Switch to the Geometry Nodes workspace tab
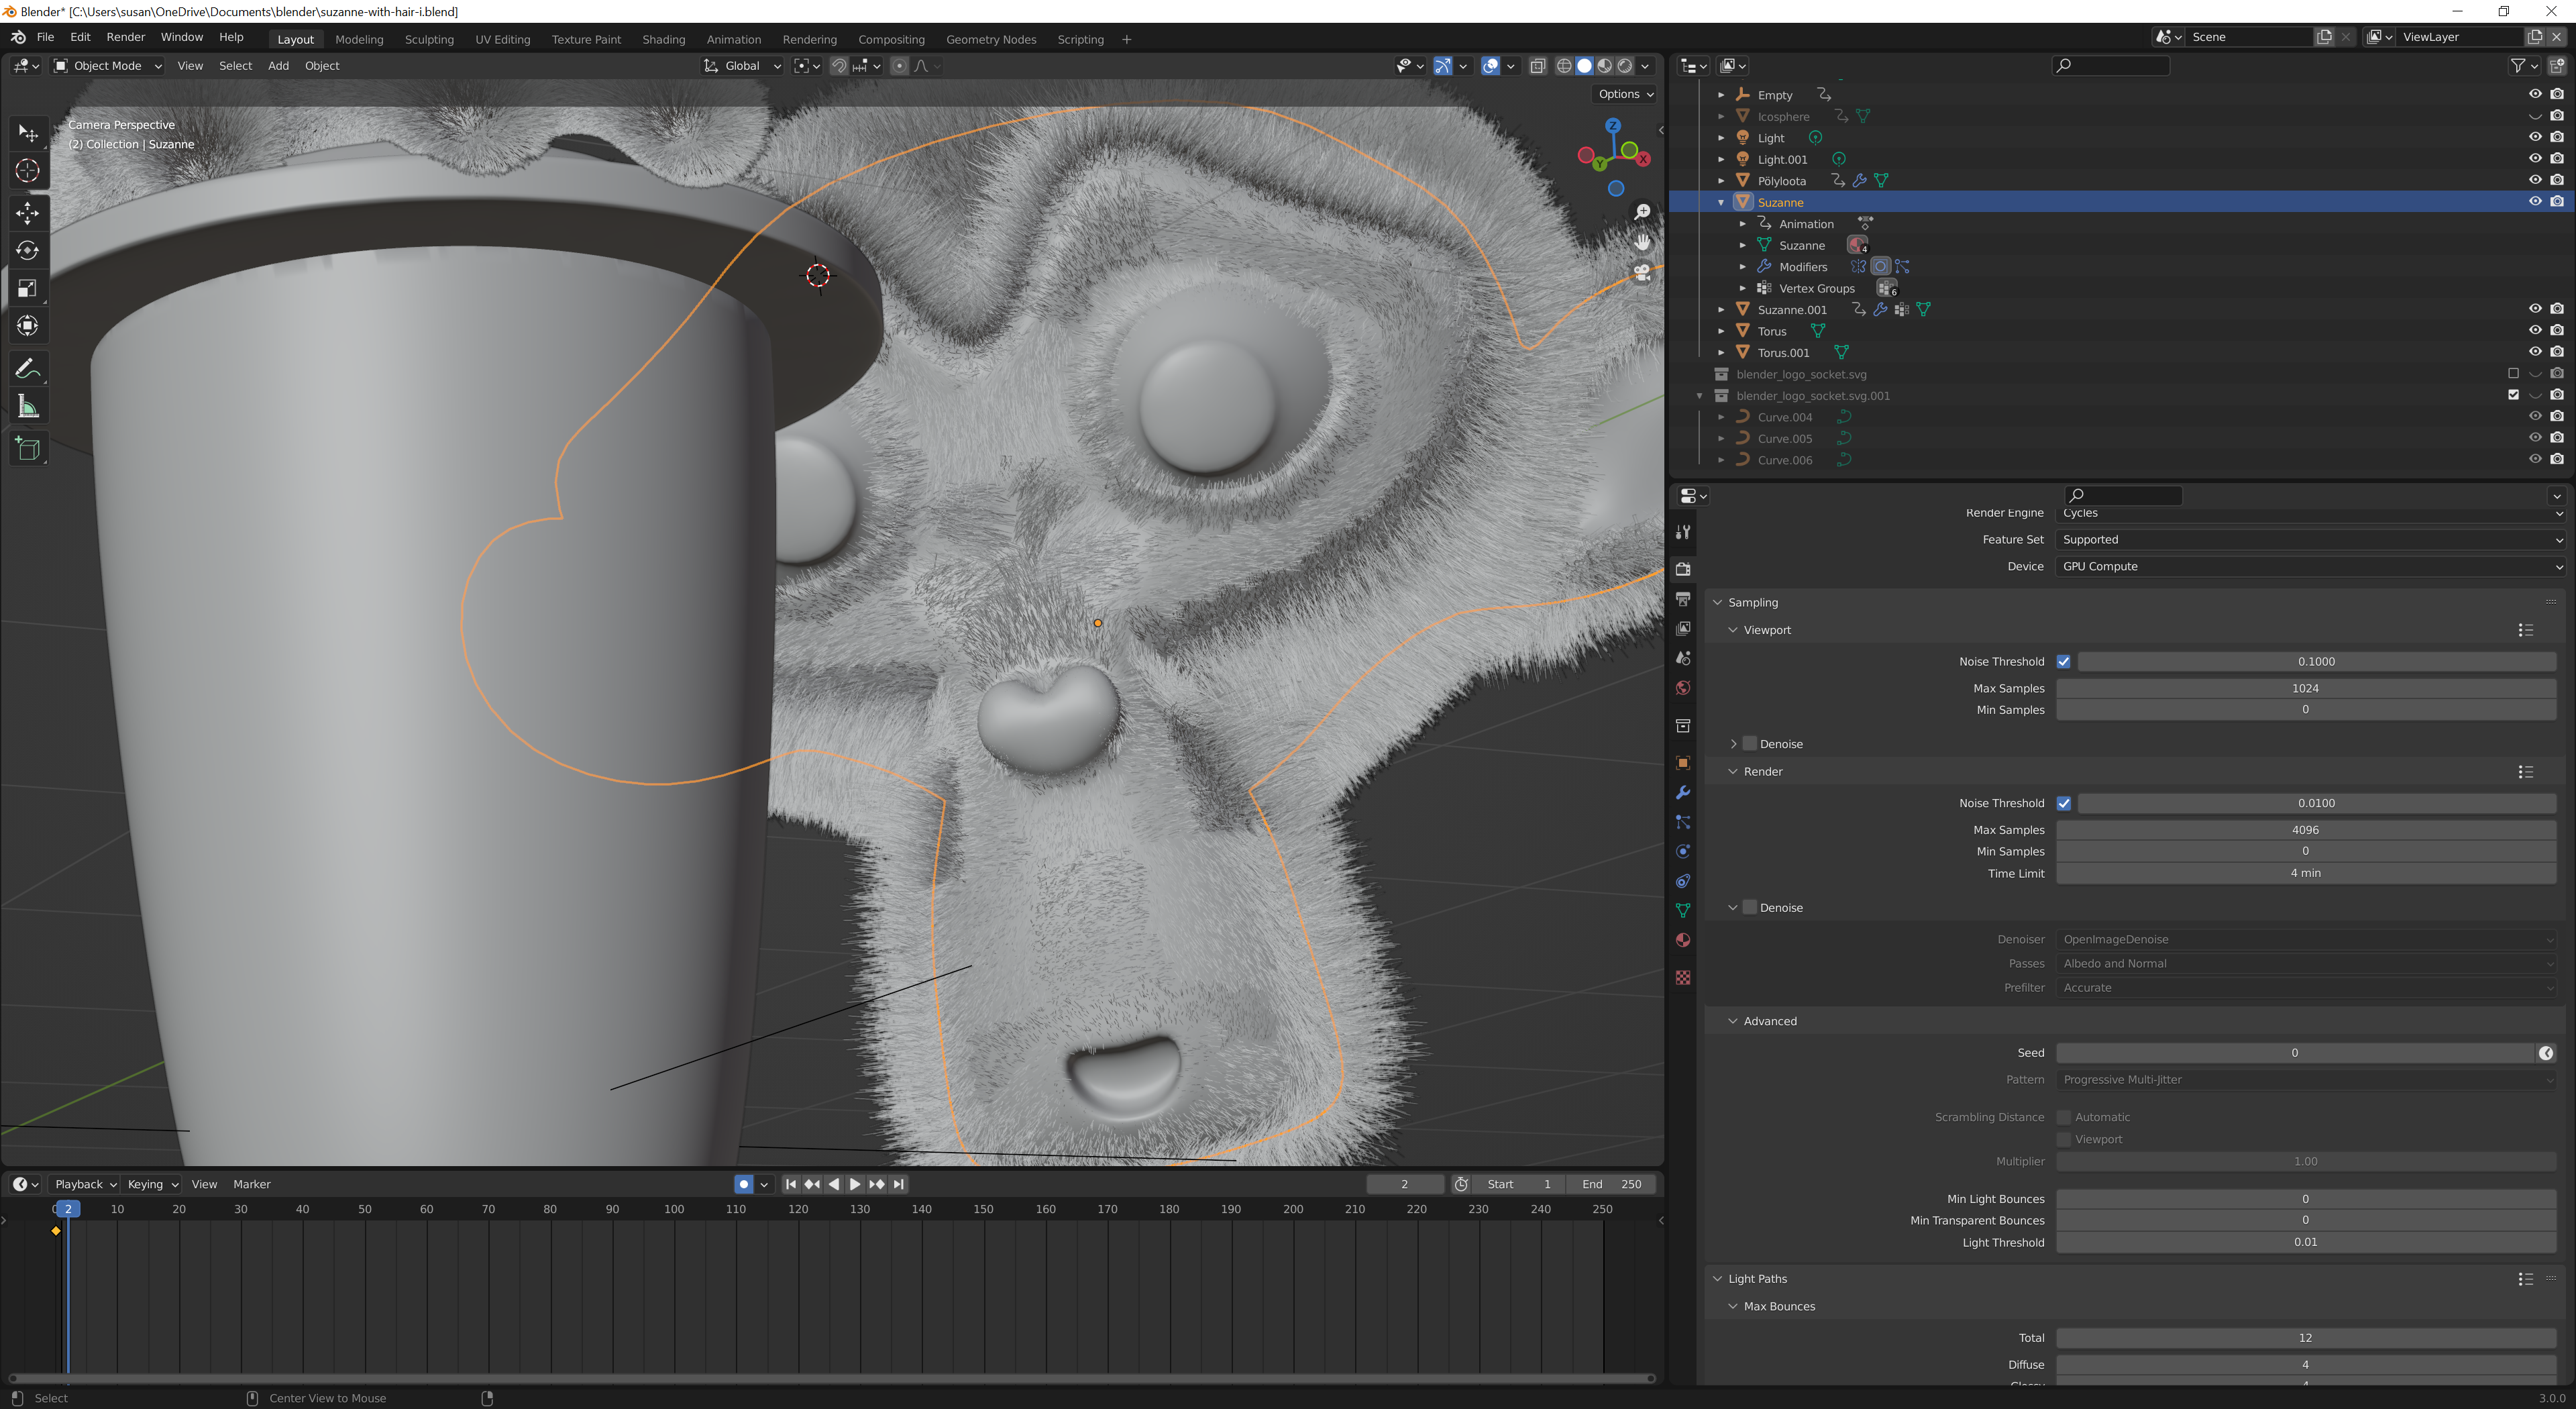This screenshot has width=2576, height=1409. tap(991, 39)
